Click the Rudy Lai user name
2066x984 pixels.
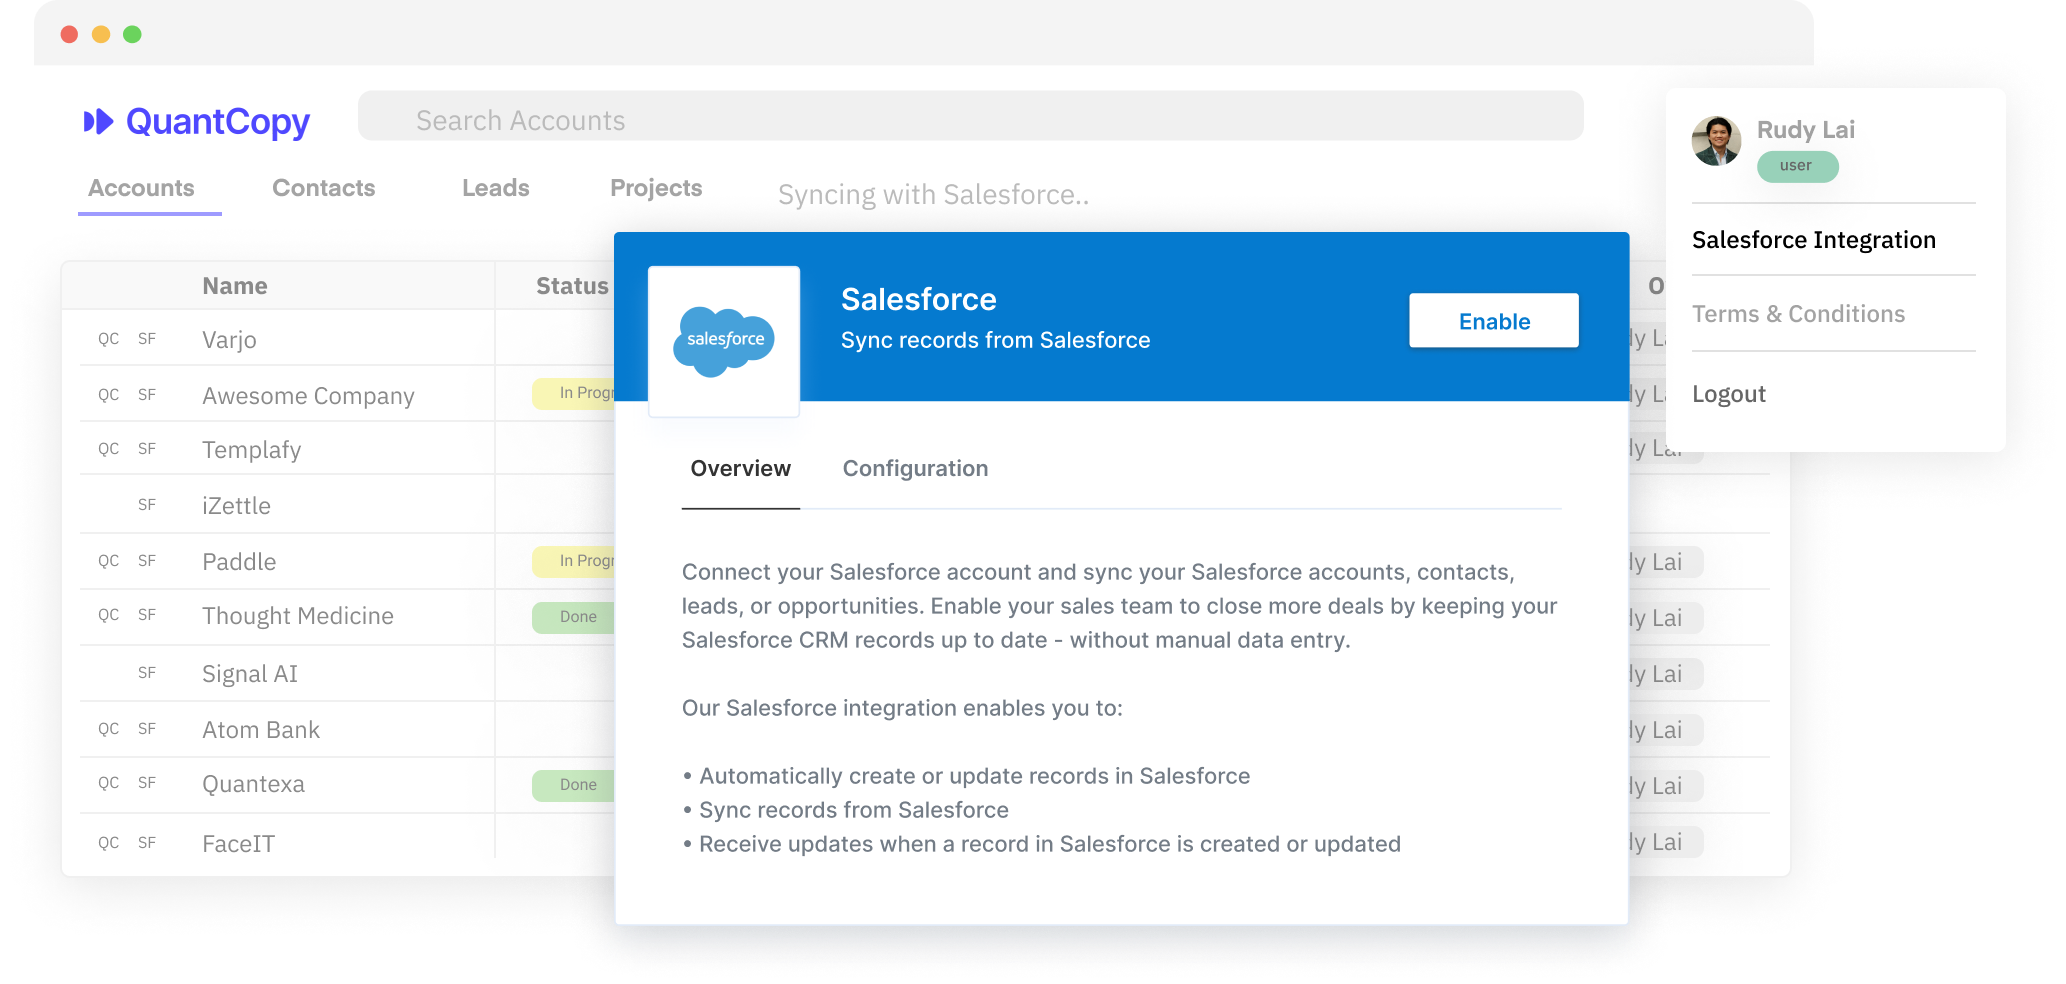coord(1806,130)
